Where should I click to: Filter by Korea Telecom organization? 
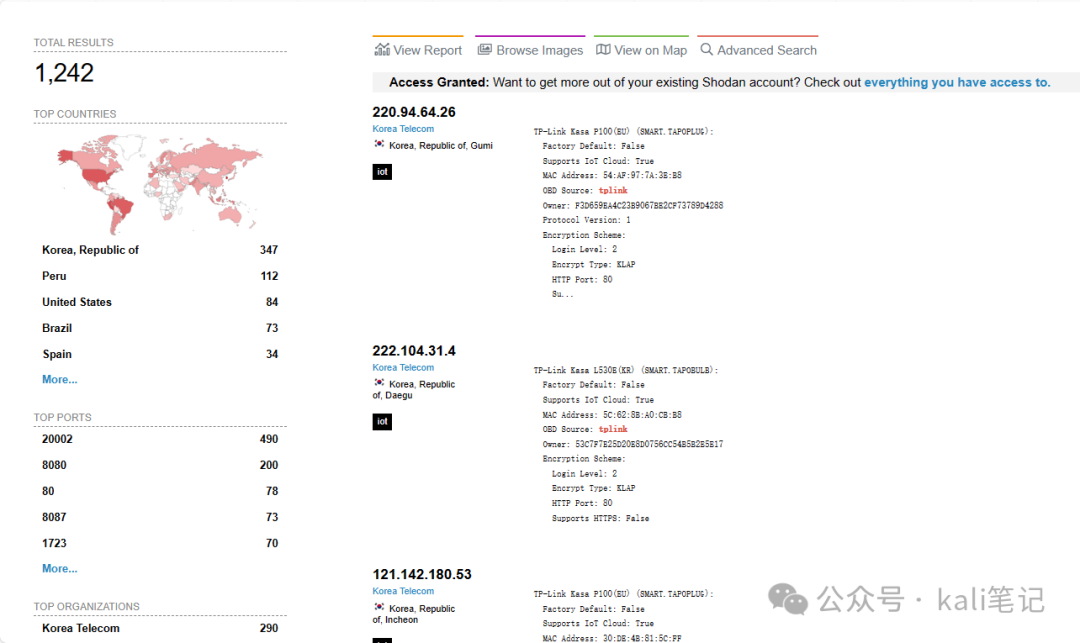click(x=160, y=628)
